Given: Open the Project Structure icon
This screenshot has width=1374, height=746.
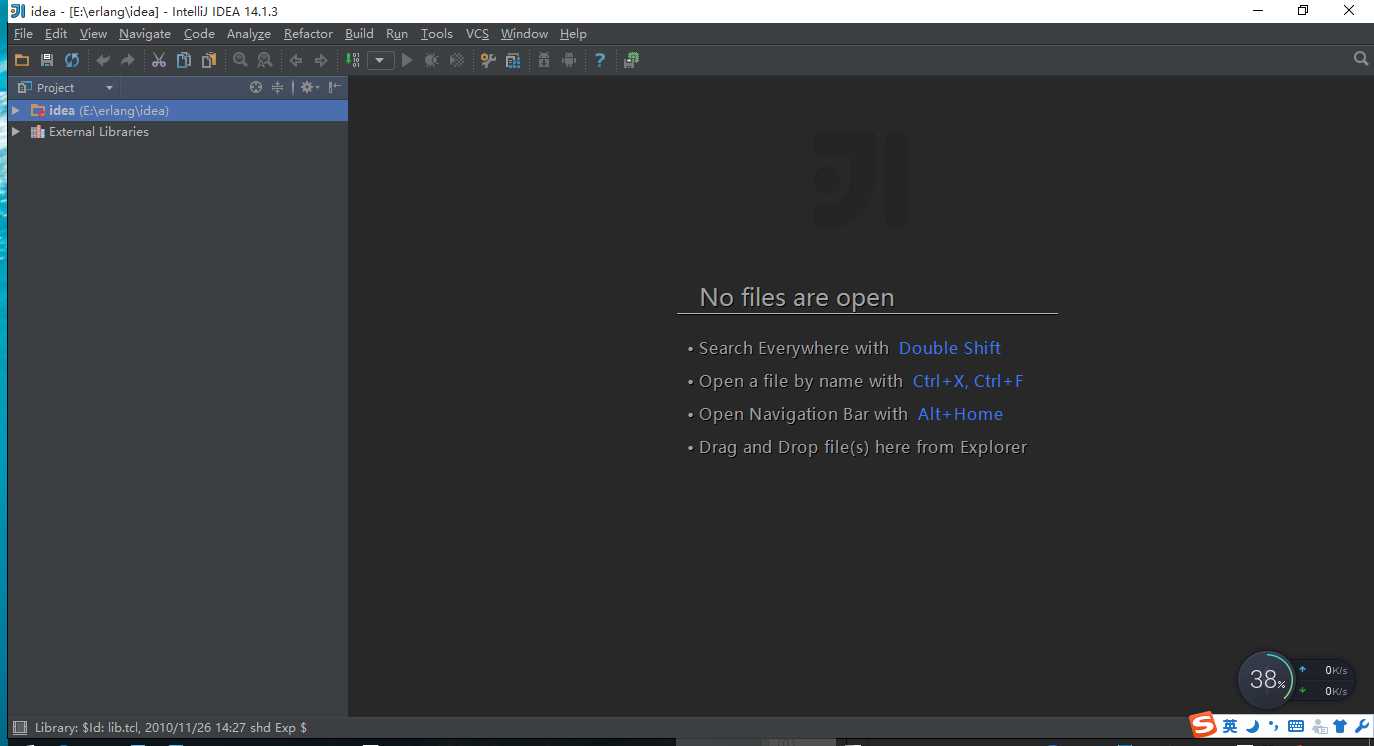Looking at the screenshot, I should pos(513,60).
